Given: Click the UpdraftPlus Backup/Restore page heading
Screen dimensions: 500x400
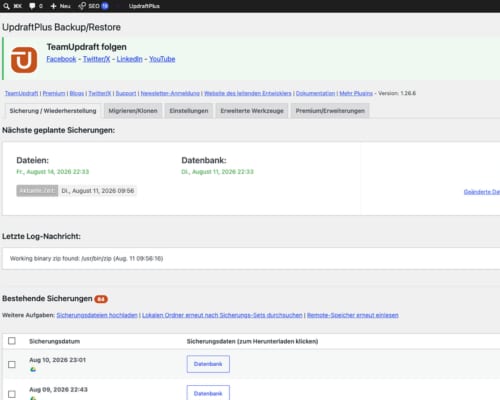Looking at the screenshot, I should point(61,27).
